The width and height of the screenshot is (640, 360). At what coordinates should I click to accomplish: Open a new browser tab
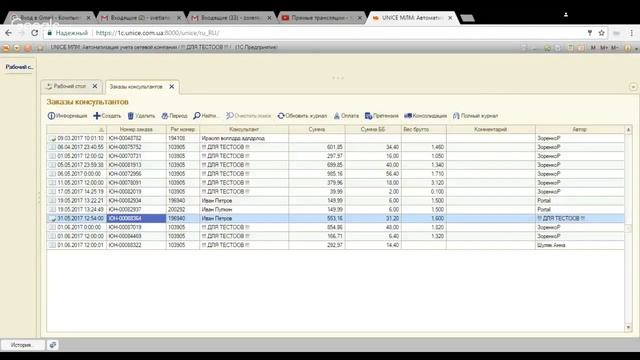pos(467,18)
